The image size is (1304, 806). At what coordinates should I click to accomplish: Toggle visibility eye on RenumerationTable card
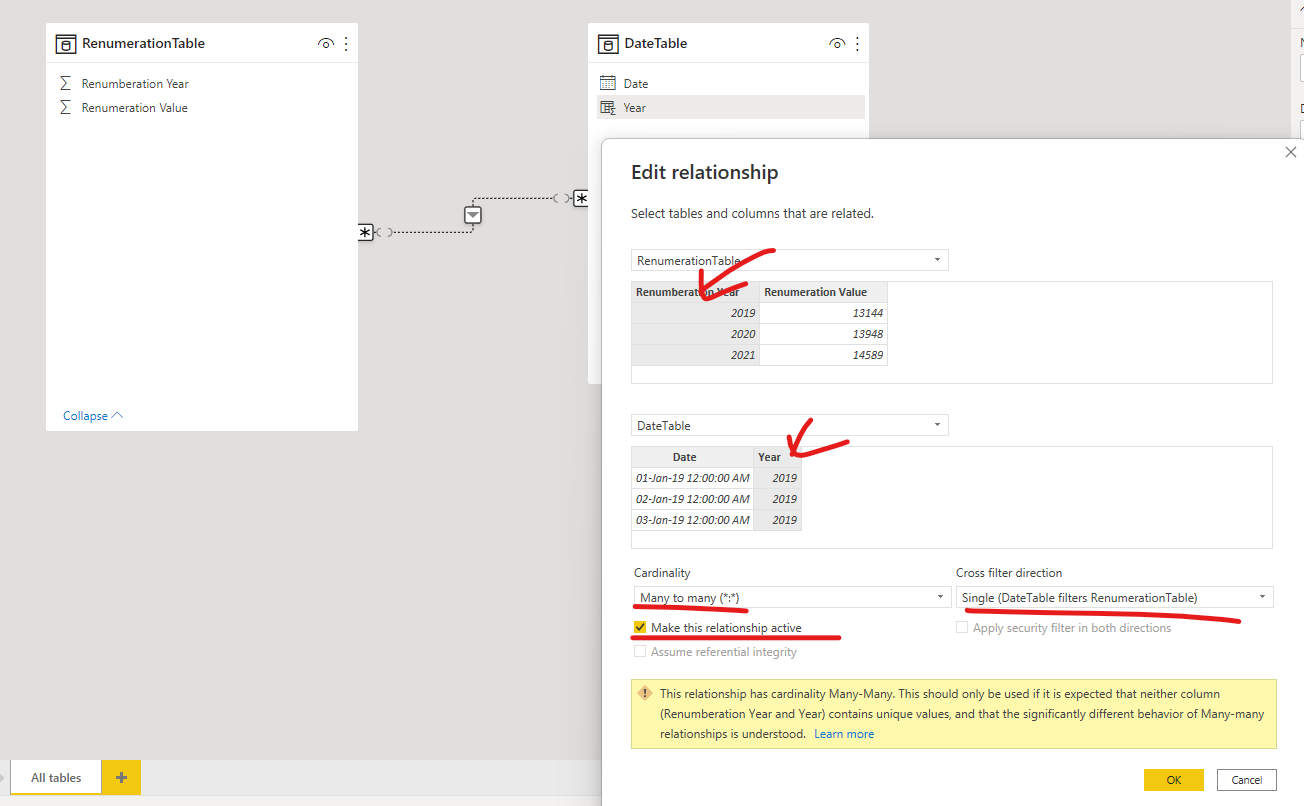(x=325, y=44)
